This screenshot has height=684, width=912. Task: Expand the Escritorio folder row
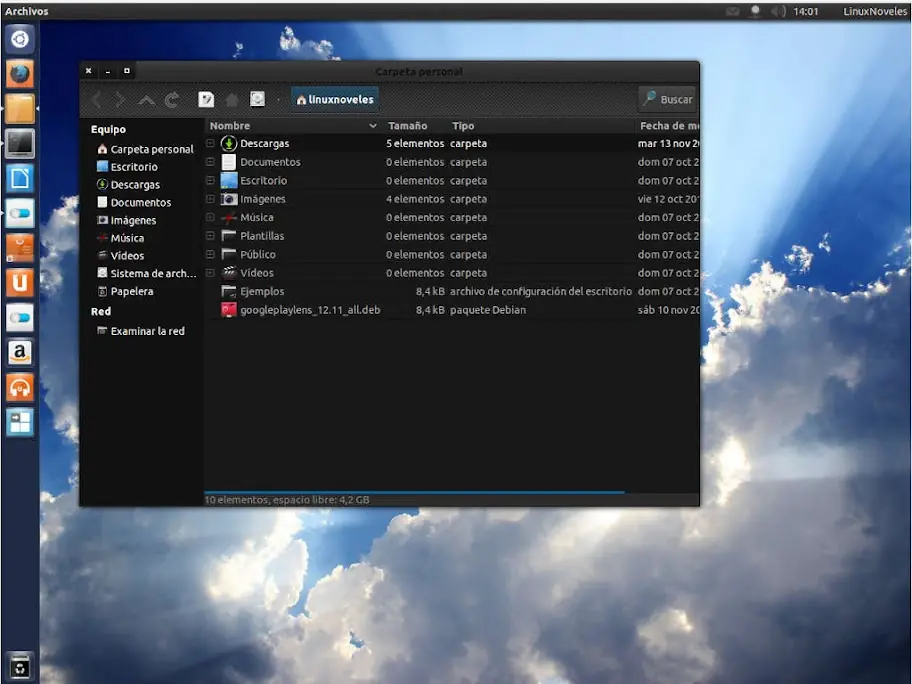211,180
